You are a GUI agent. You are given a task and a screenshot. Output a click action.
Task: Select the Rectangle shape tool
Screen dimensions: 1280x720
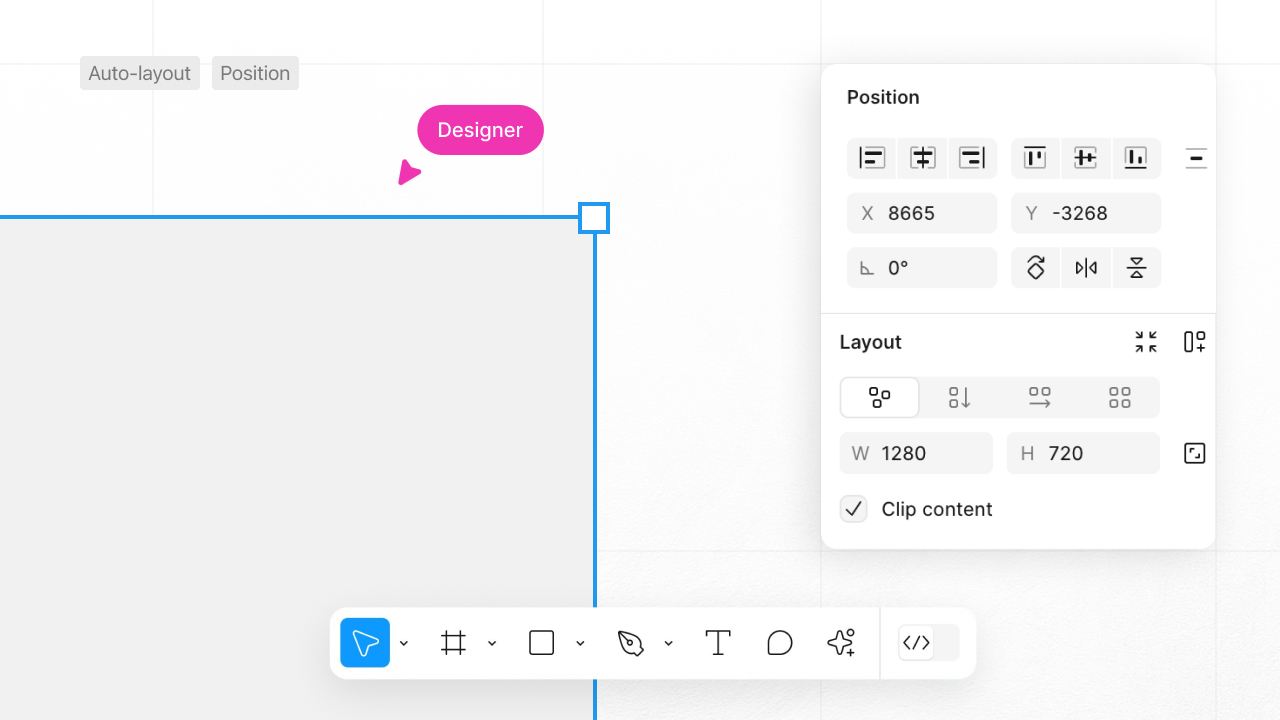tap(541, 643)
